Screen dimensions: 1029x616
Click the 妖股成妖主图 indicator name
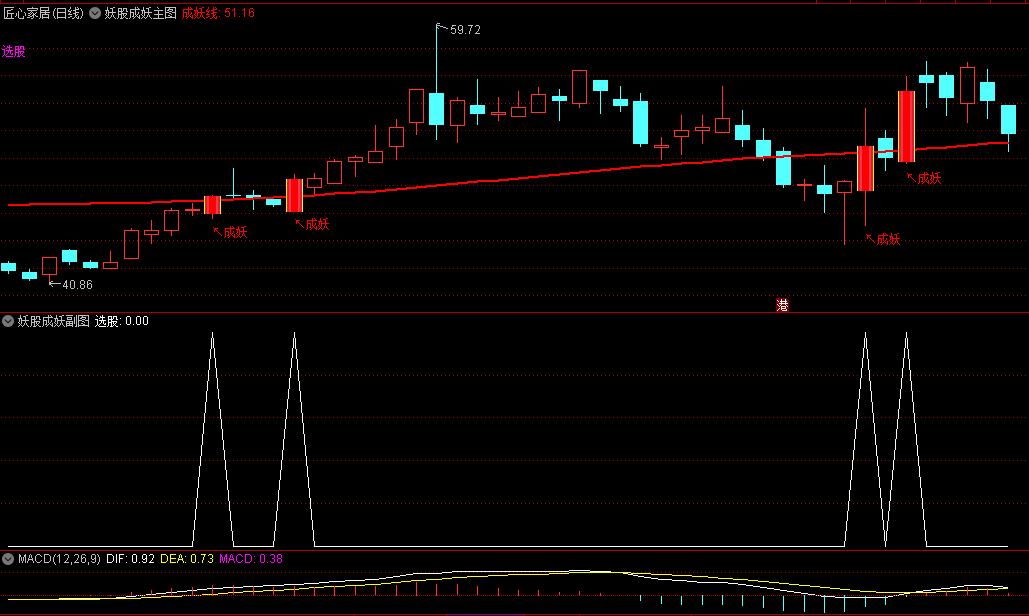(140, 13)
